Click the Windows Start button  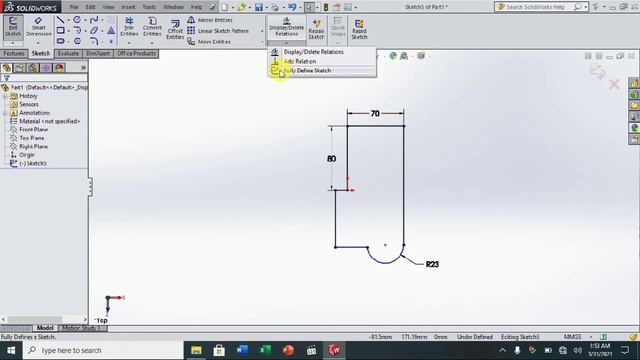(x=11, y=350)
